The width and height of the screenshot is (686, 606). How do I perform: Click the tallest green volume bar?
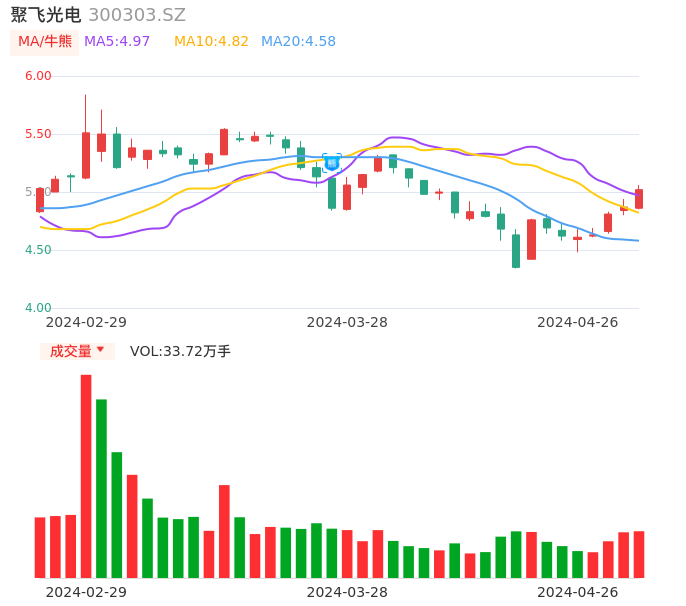click(x=101, y=488)
